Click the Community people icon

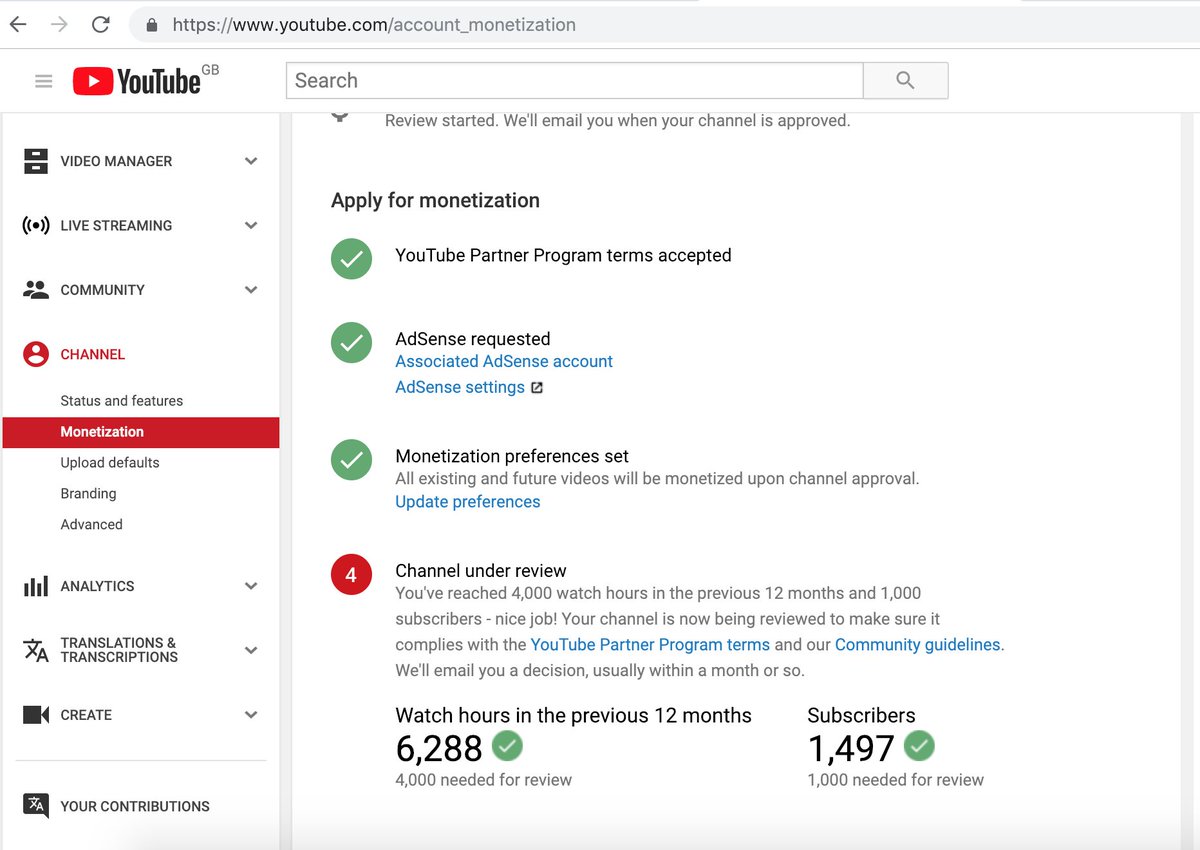(36, 290)
